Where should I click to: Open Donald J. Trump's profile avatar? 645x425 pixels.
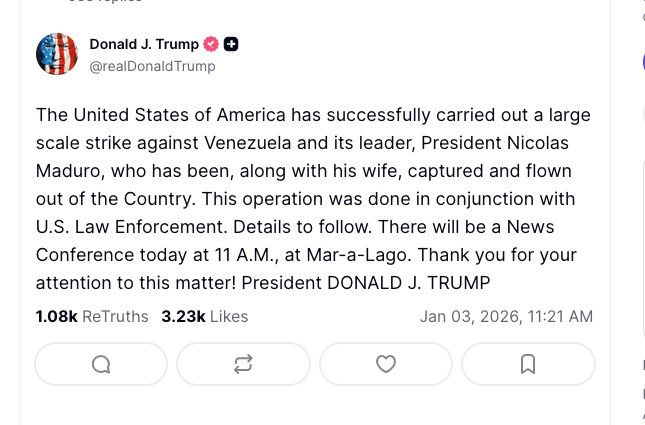pos(57,54)
